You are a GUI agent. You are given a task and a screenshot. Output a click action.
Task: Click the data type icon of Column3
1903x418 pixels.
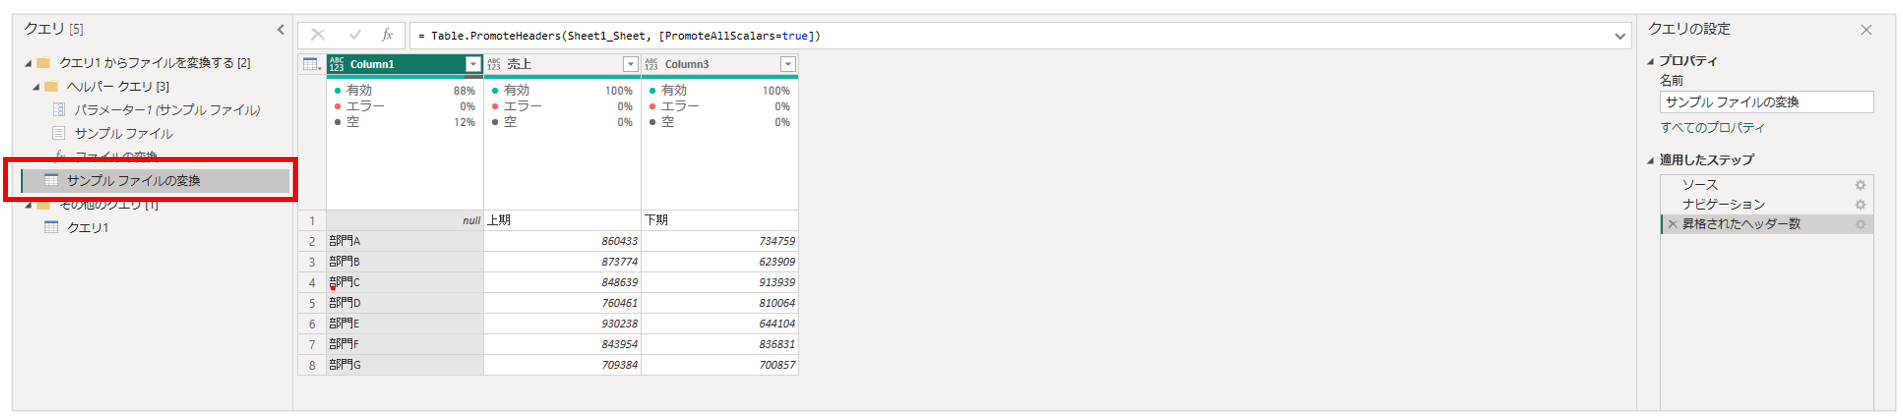tap(652, 64)
